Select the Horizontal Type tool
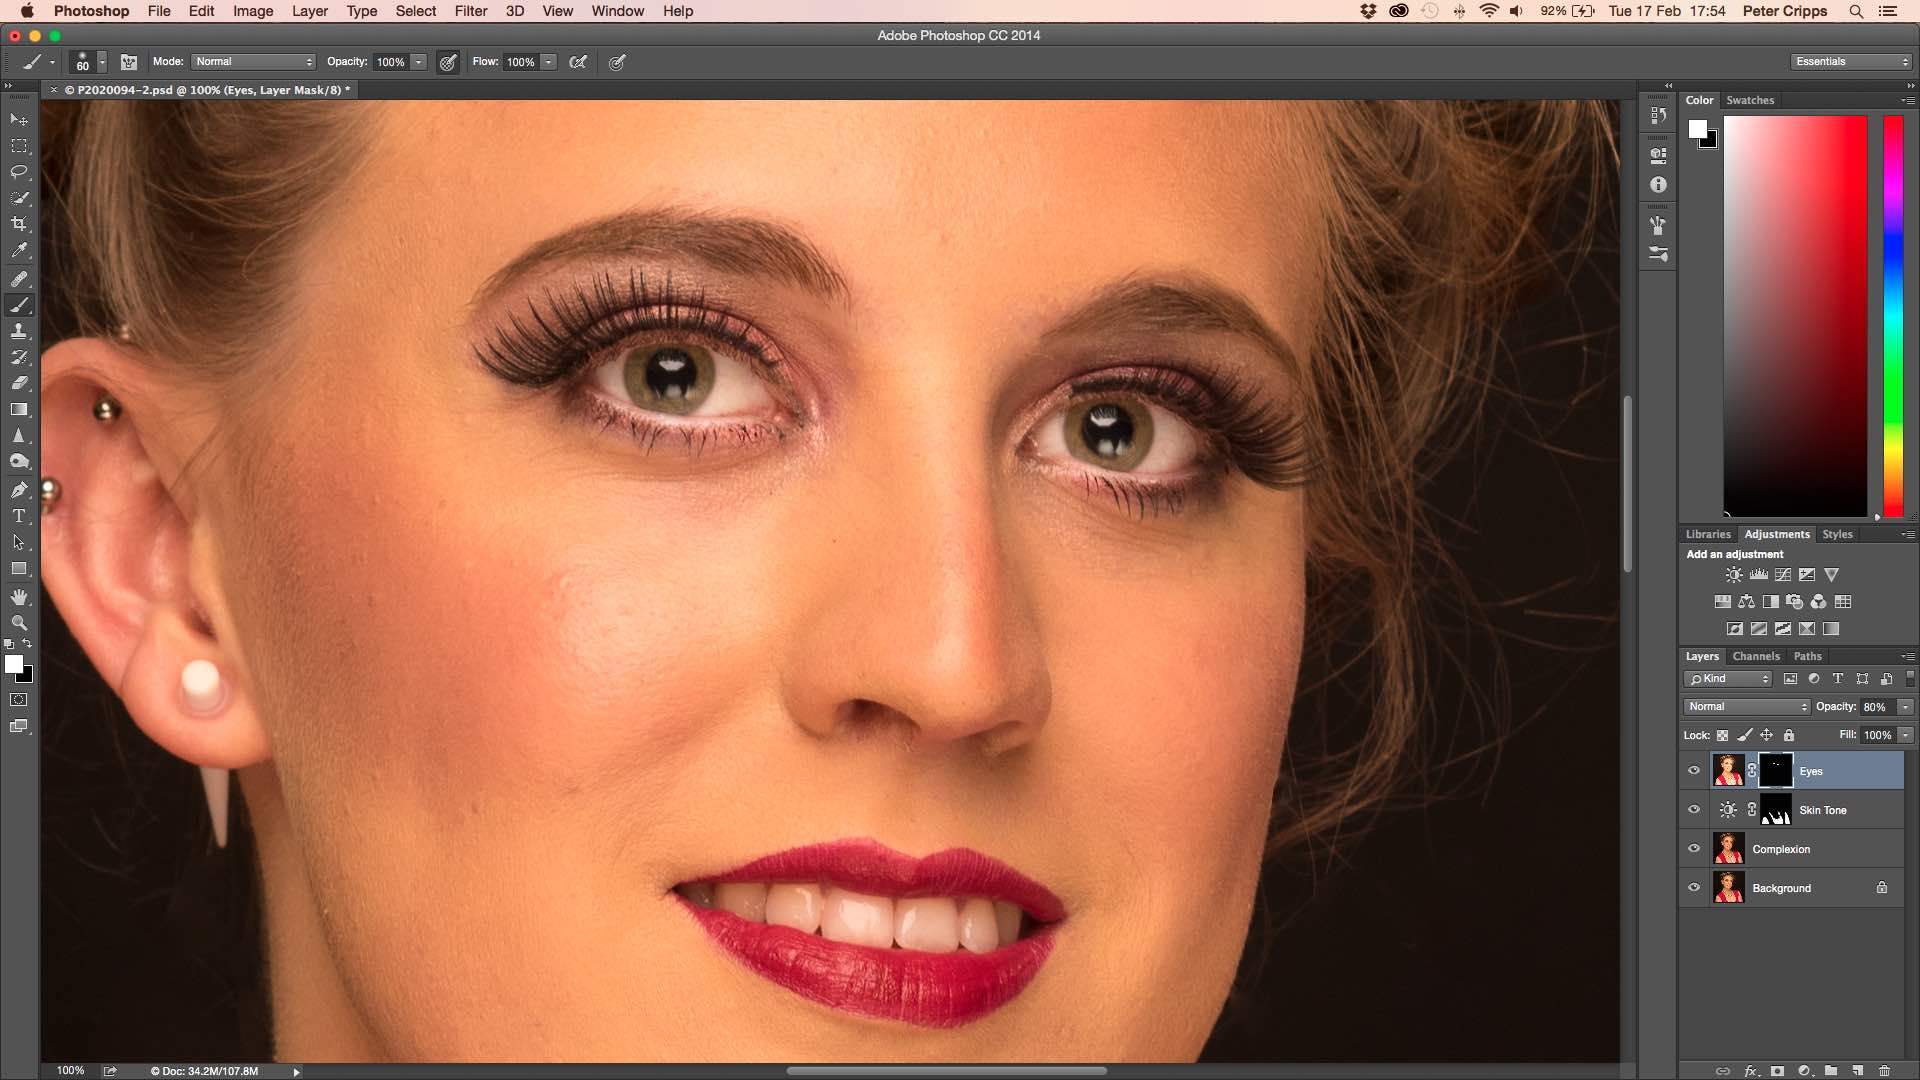 (19, 516)
